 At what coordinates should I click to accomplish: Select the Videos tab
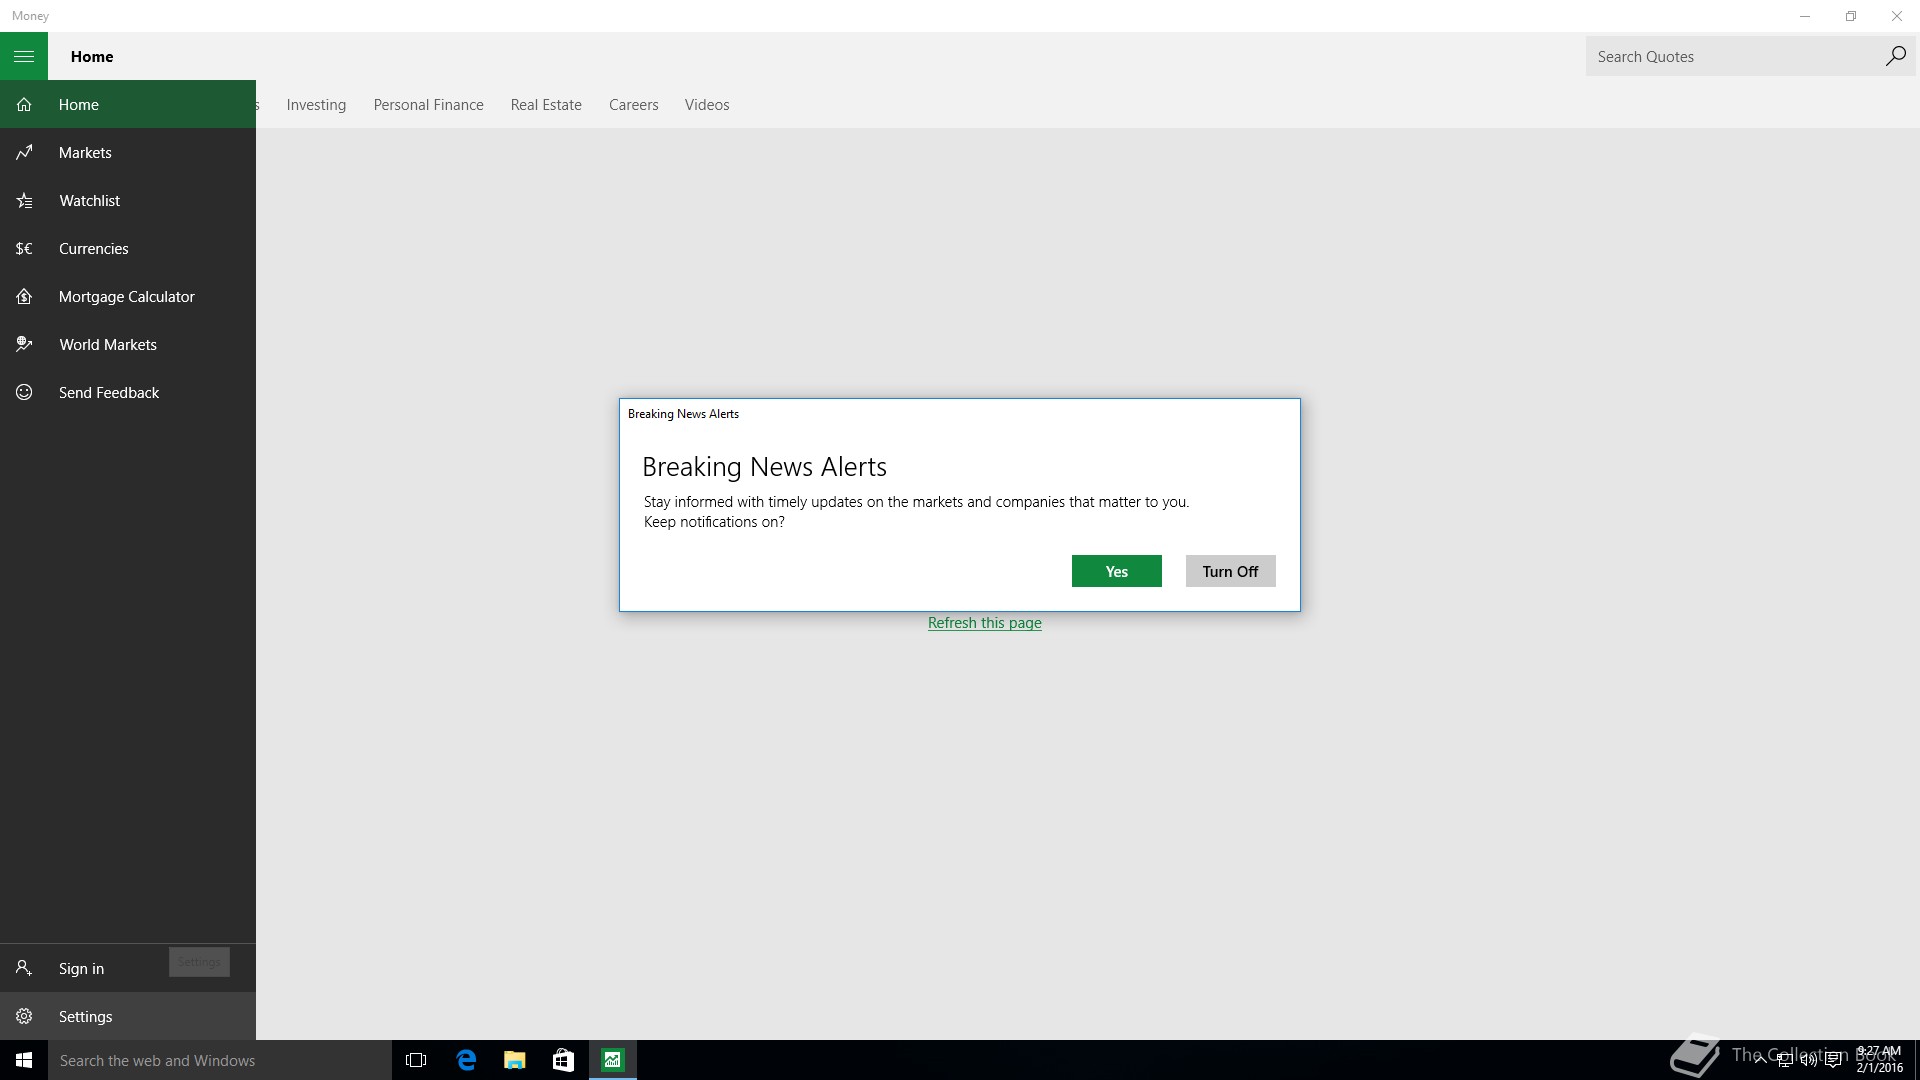(x=707, y=105)
